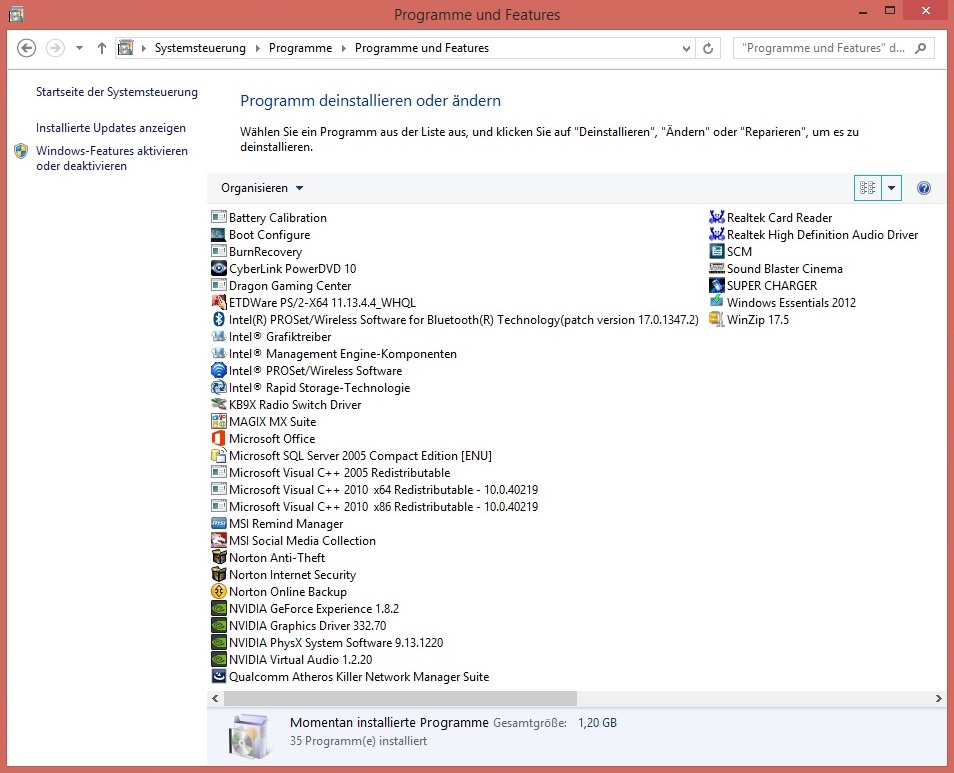The height and width of the screenshot is (773, 954).
Task: Click the KB9X Radio Switch Driver icon
Action: pos(218,404)
